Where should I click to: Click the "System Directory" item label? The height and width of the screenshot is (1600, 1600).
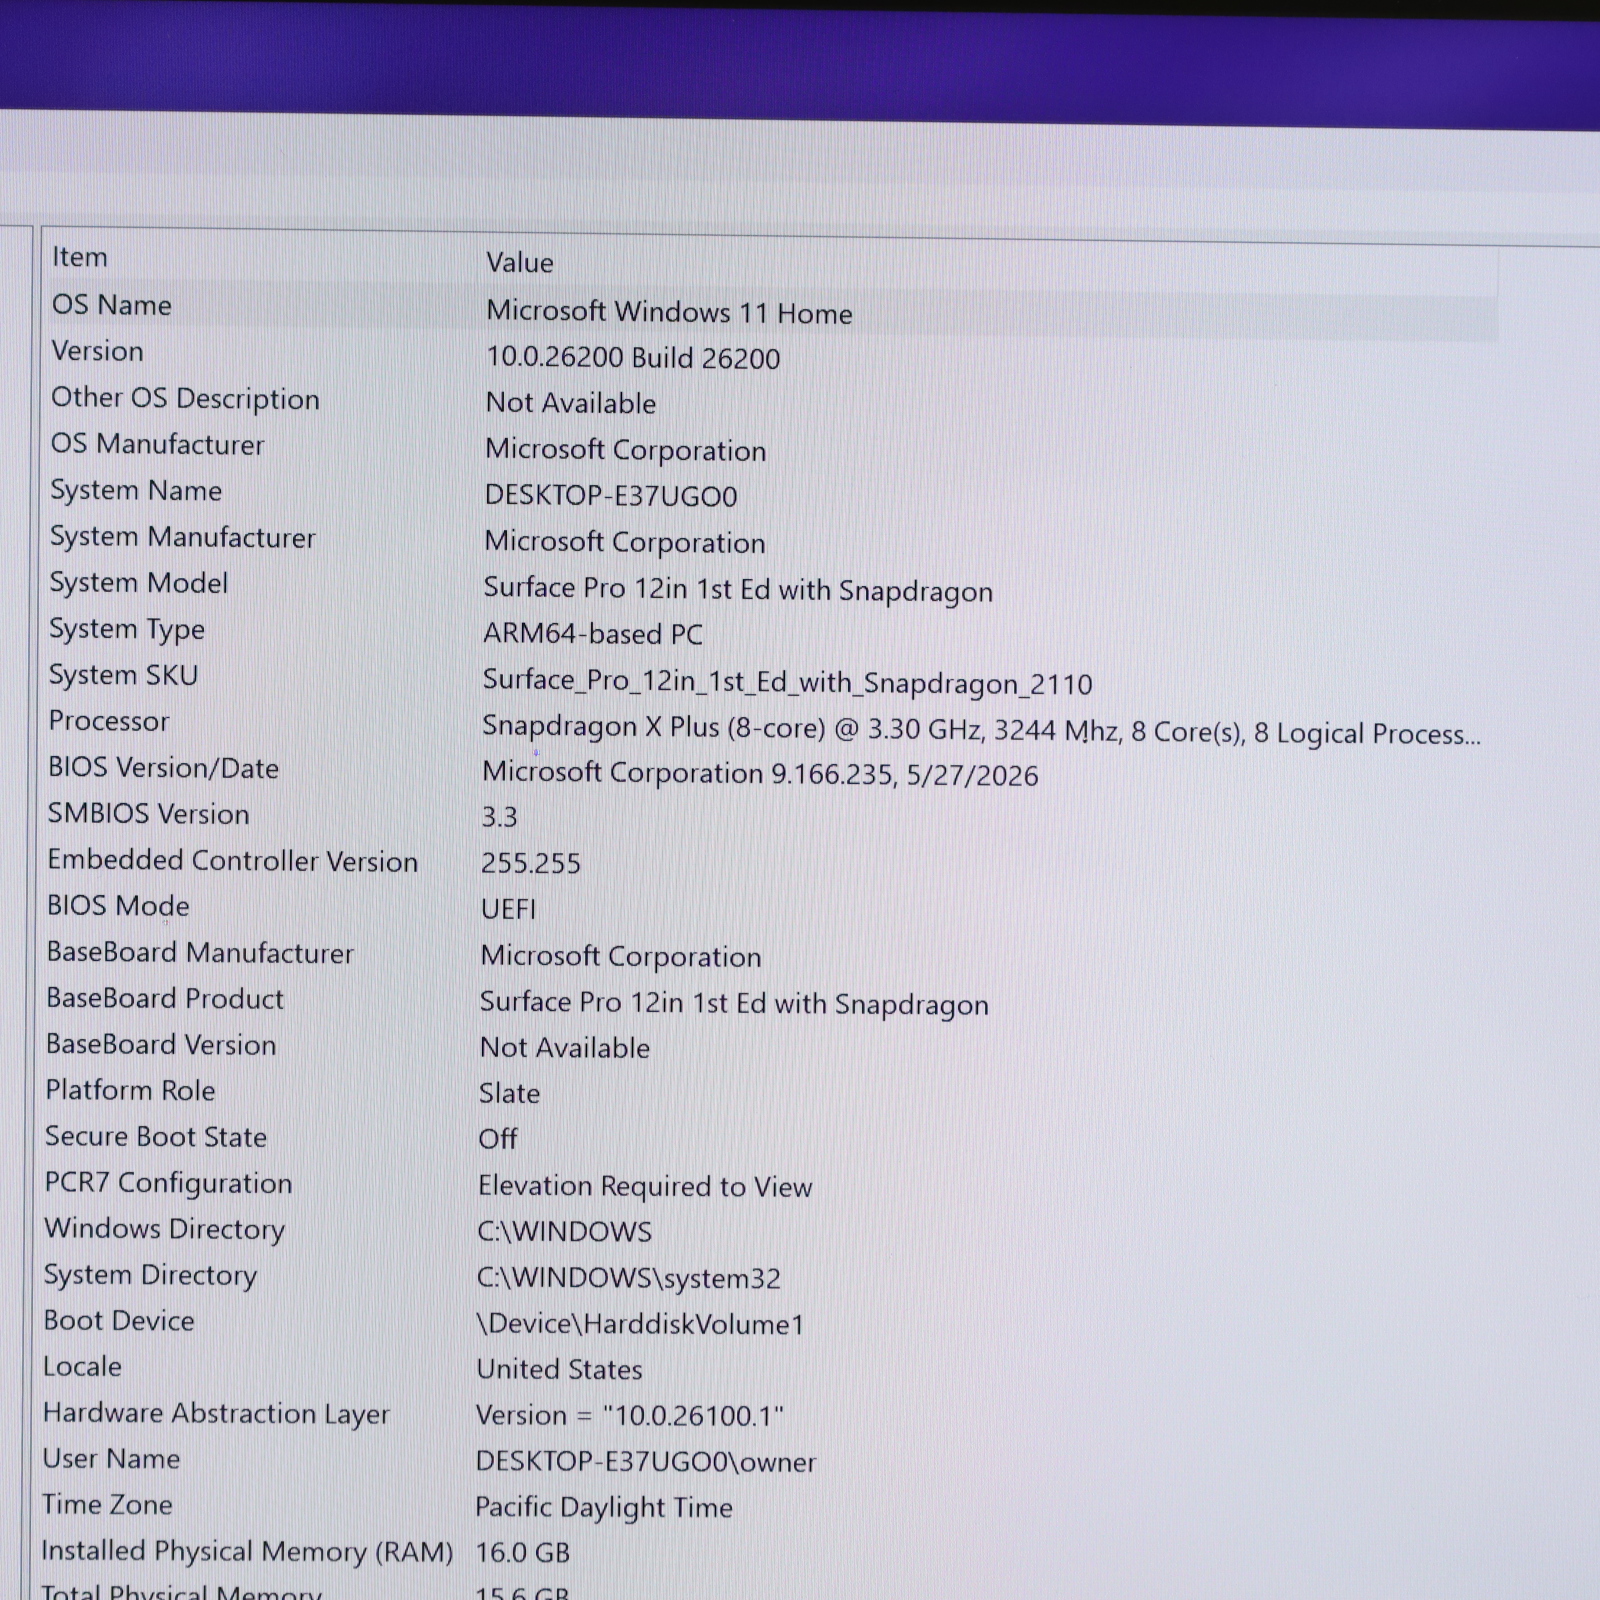tap(150, 1275)
